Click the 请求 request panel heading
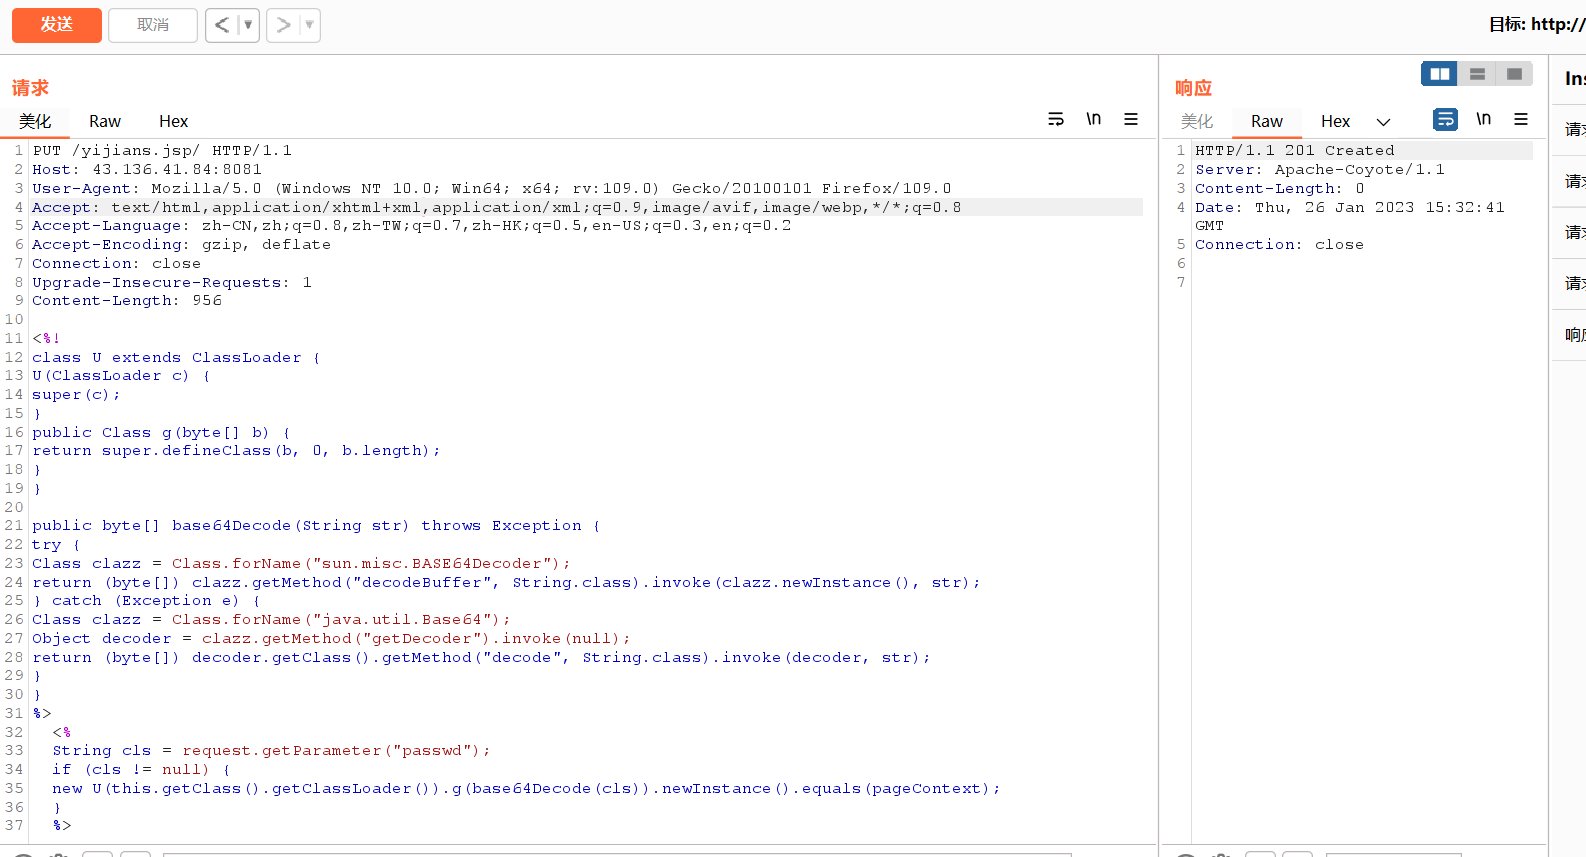 (30, 88)
